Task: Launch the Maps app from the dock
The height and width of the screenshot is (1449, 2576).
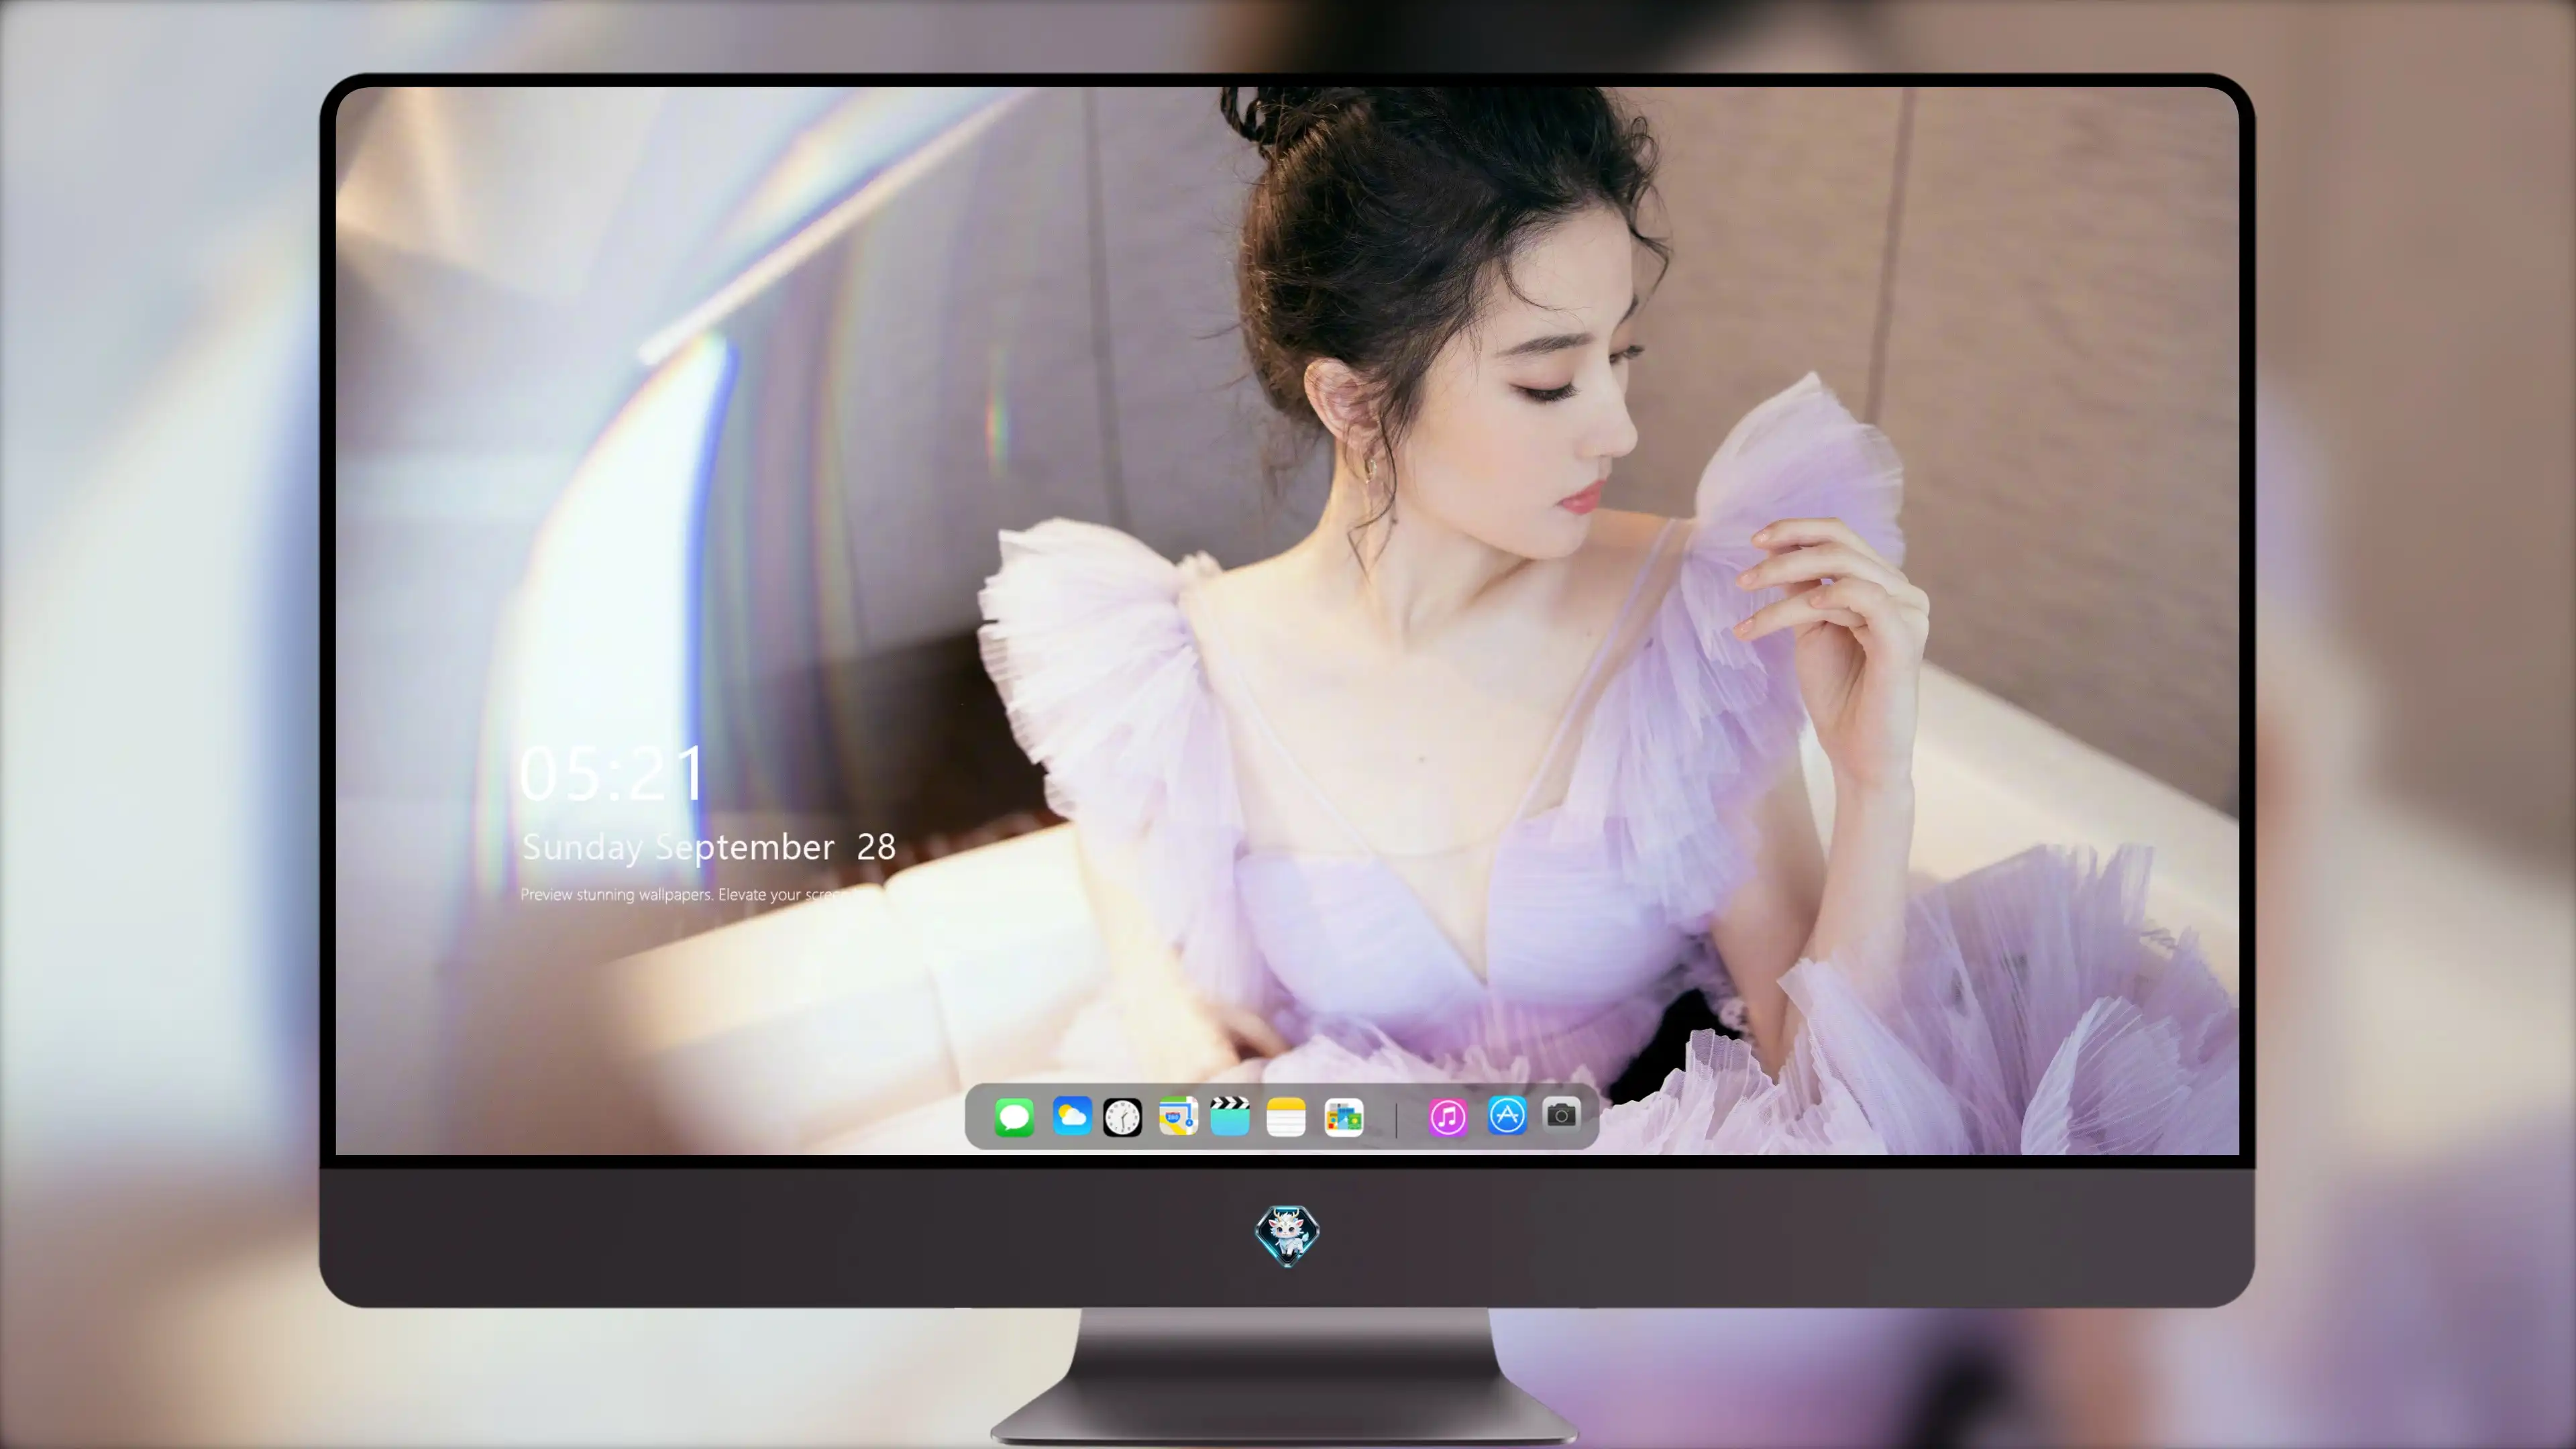Action: [x=1178, y=1116]
